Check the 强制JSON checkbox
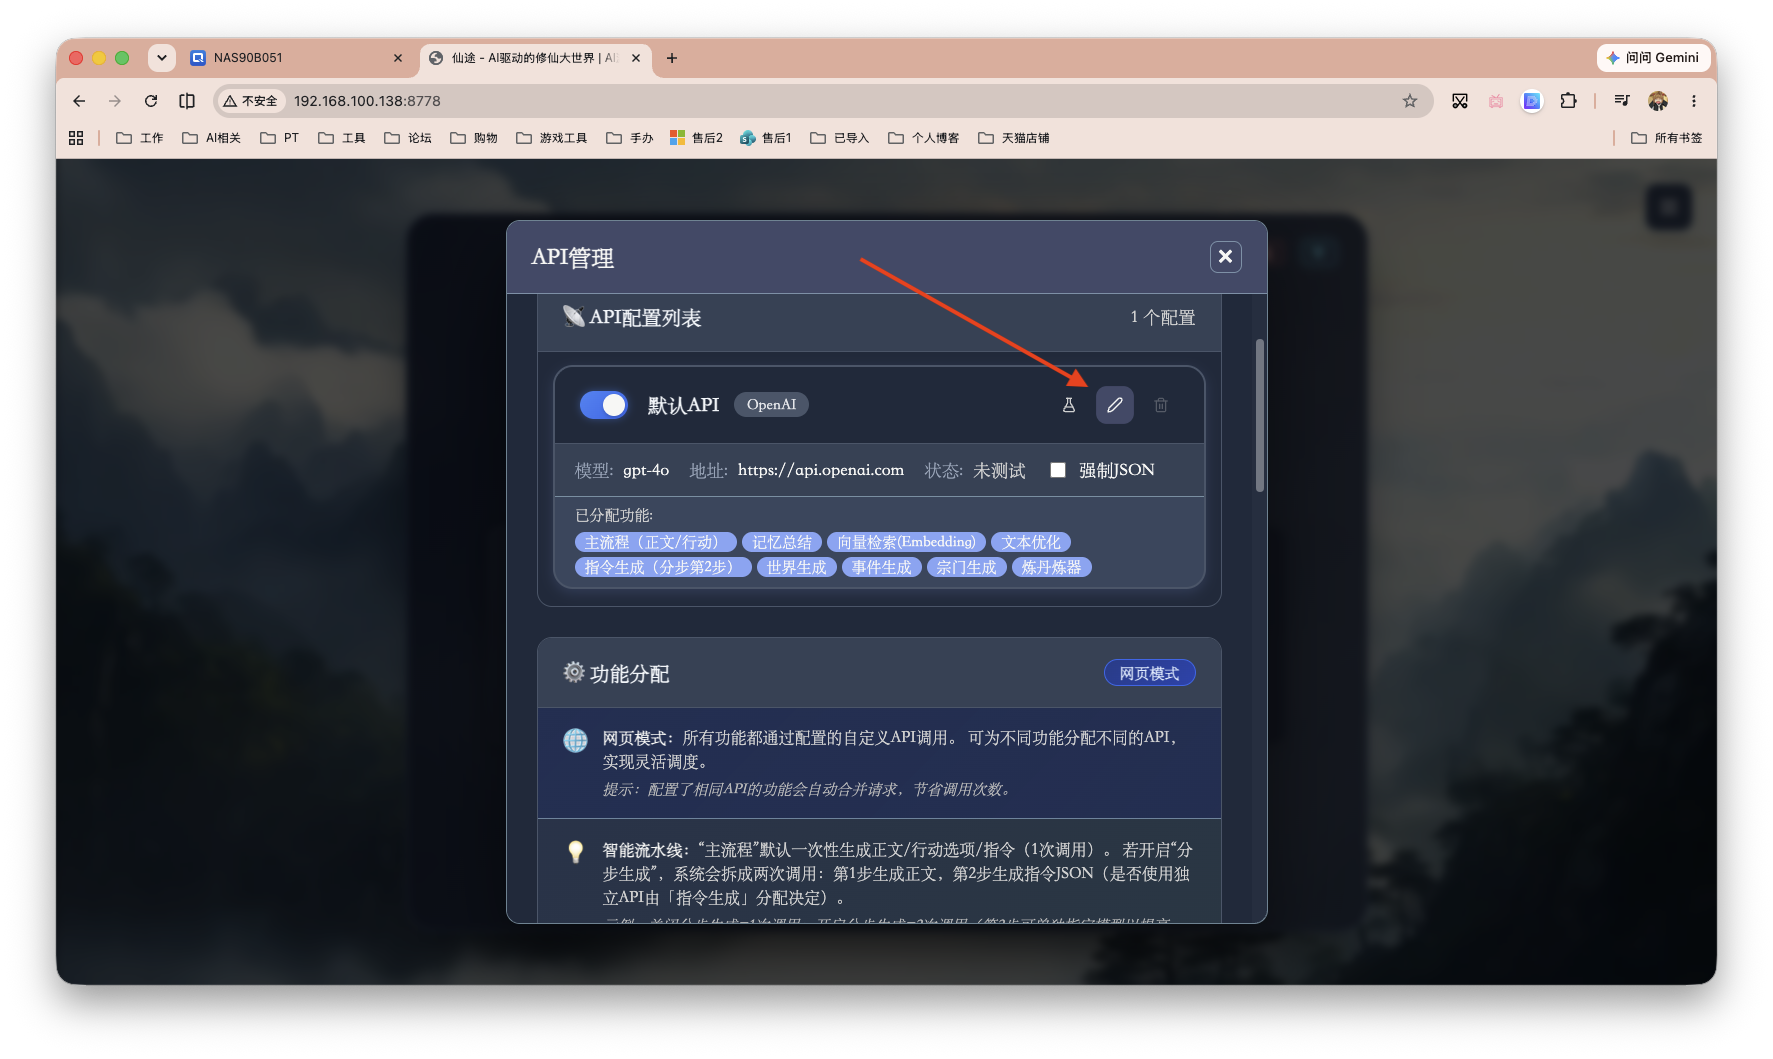 coord(1058,470)
